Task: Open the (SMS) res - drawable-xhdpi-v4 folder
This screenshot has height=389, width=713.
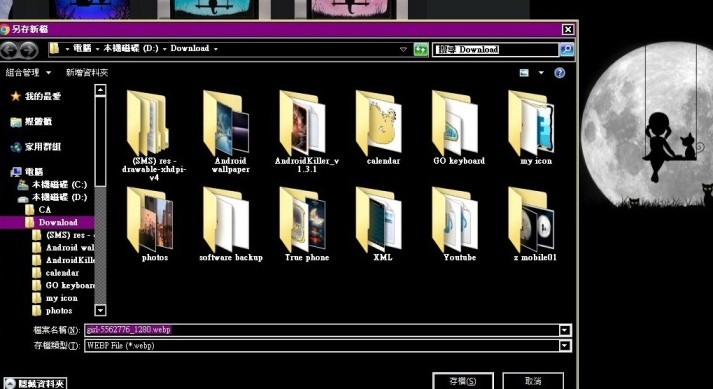Action: click(x=154, y=135)
